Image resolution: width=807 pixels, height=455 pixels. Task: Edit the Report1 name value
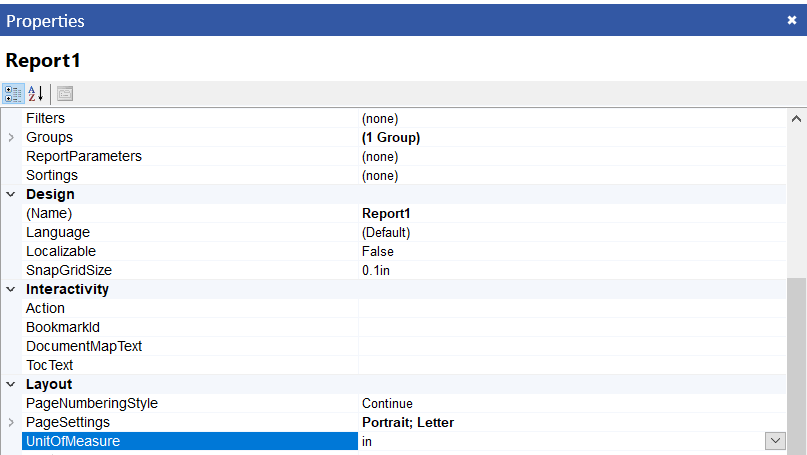click(x=386, y=214)
